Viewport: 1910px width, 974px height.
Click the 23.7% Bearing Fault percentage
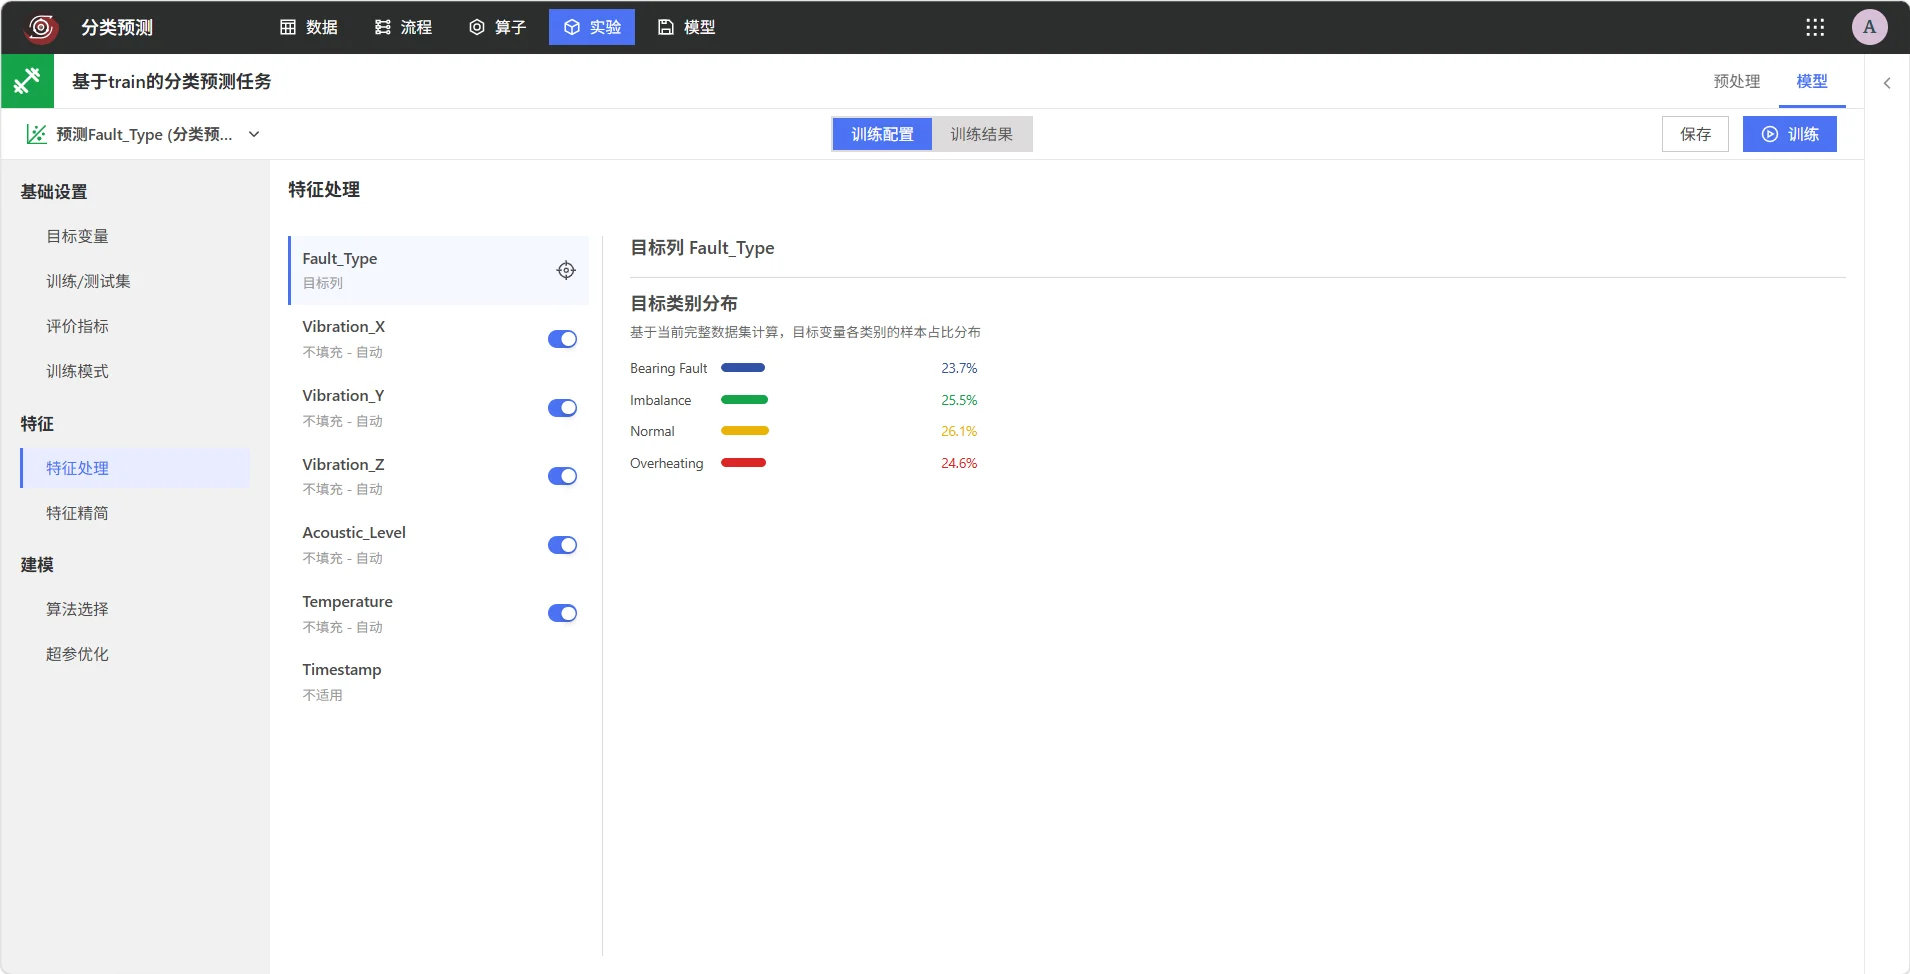pyautogui.click(x=959, y=368)
